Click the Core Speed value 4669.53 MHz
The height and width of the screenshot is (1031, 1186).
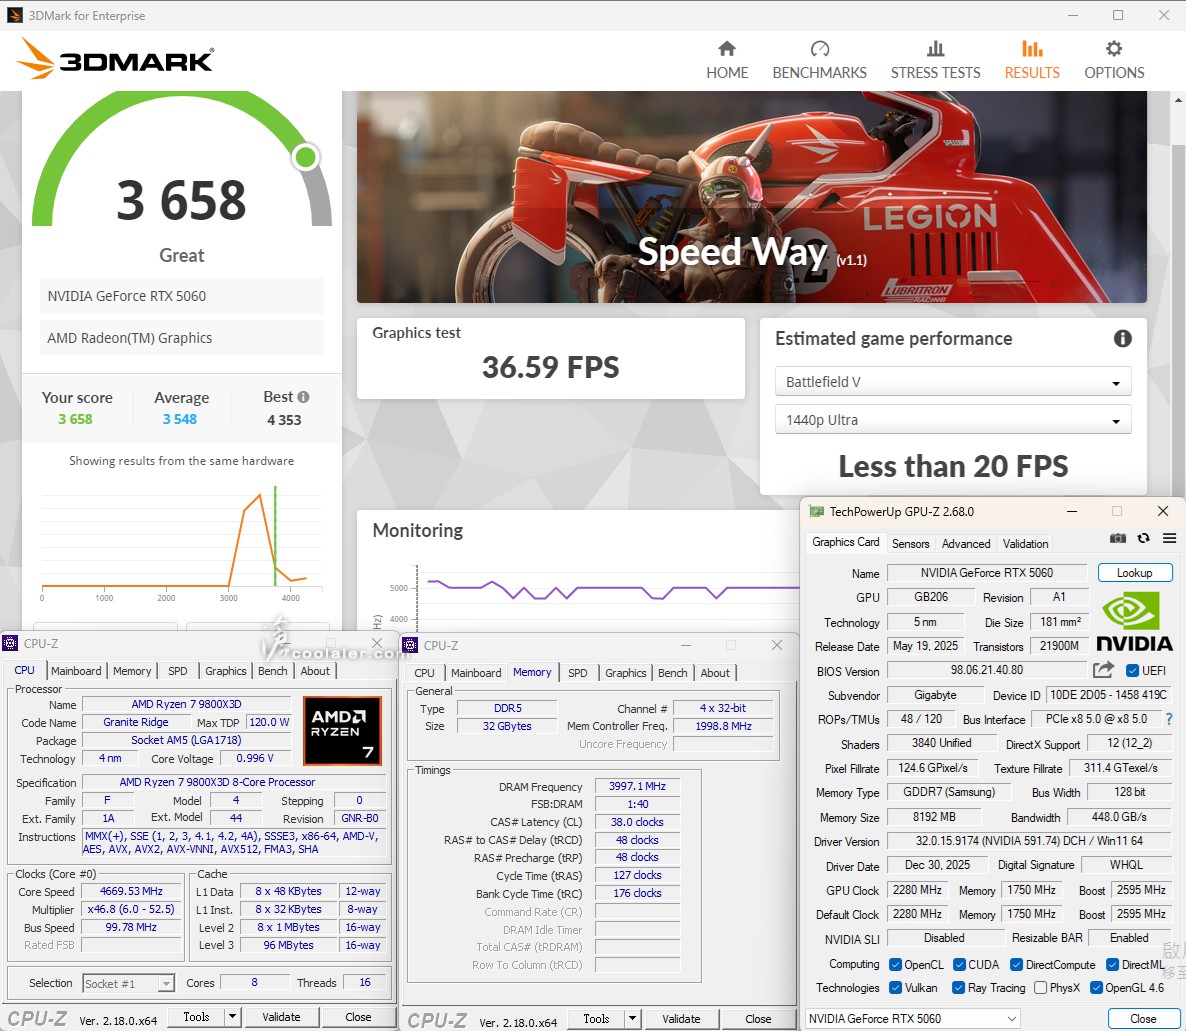point(131,891)
